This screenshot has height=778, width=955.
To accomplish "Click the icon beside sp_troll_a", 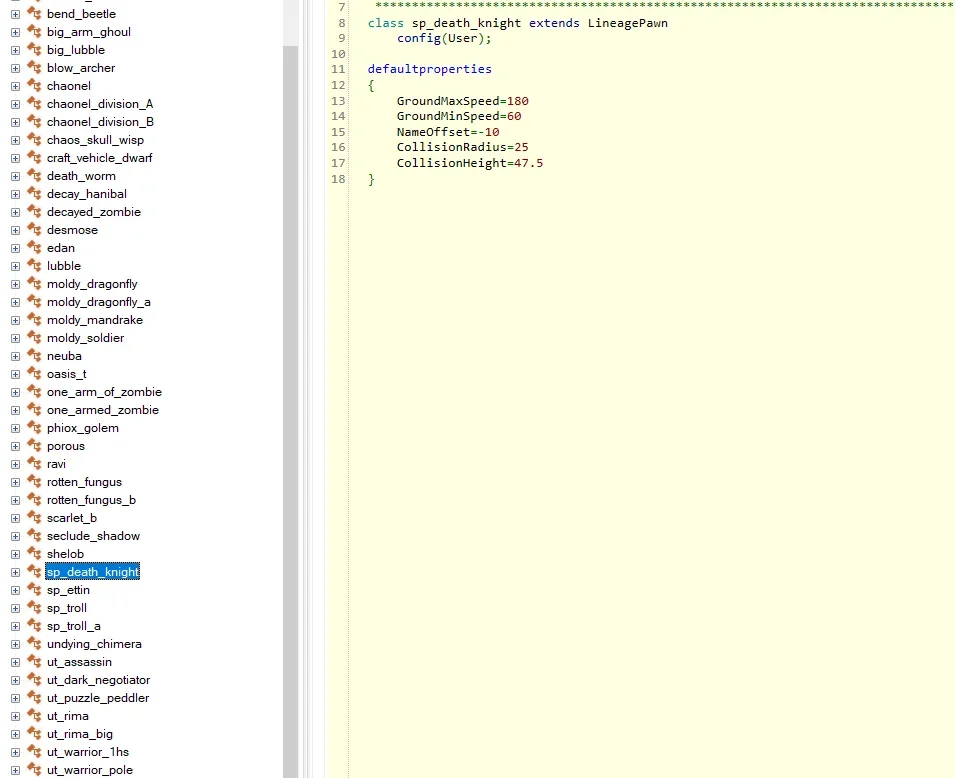I will click(x=34, y=626).
